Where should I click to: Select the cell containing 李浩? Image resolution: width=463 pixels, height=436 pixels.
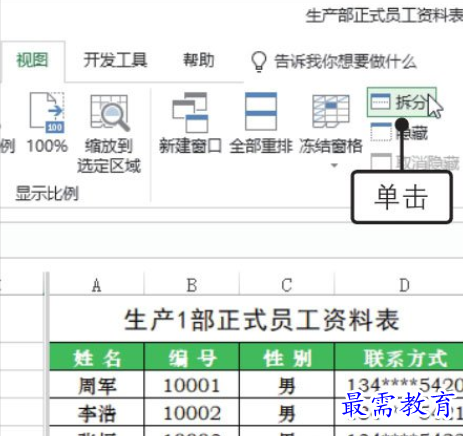(97, 412)
